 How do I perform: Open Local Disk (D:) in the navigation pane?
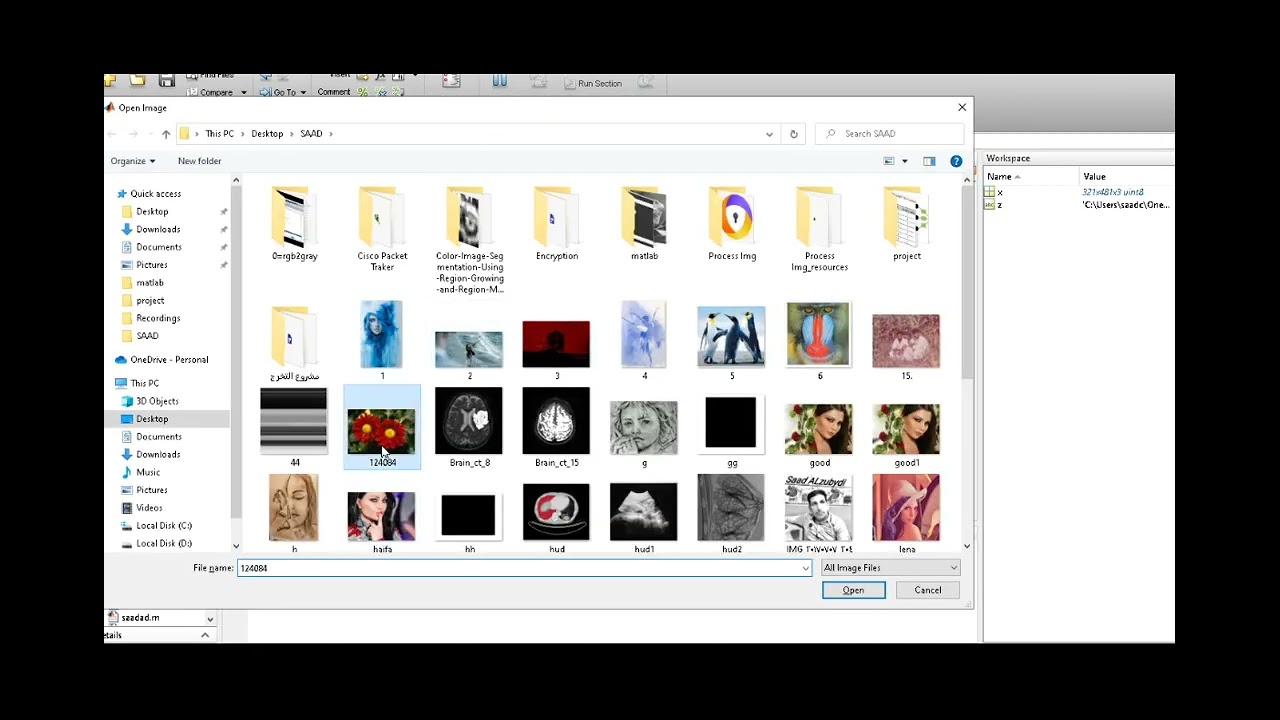[x=164, y=544]
